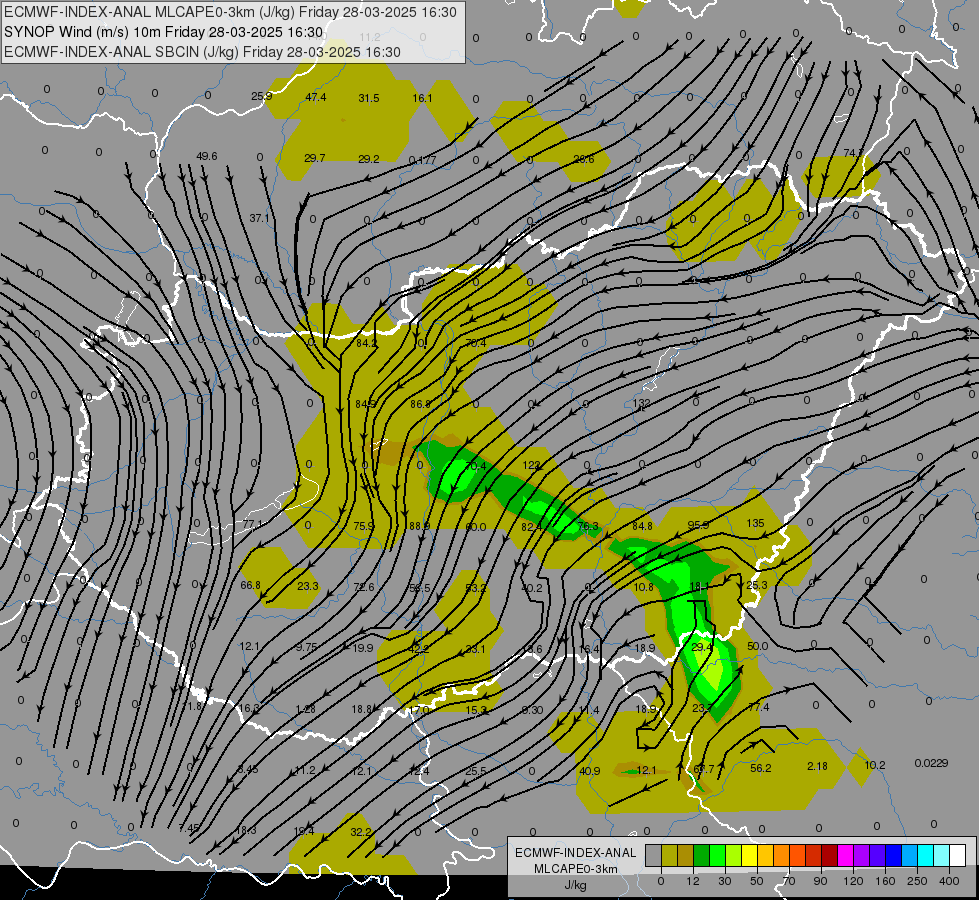Click the 400 label on color scale
This screenshot has width=979, height=900.
coord(949,881)
